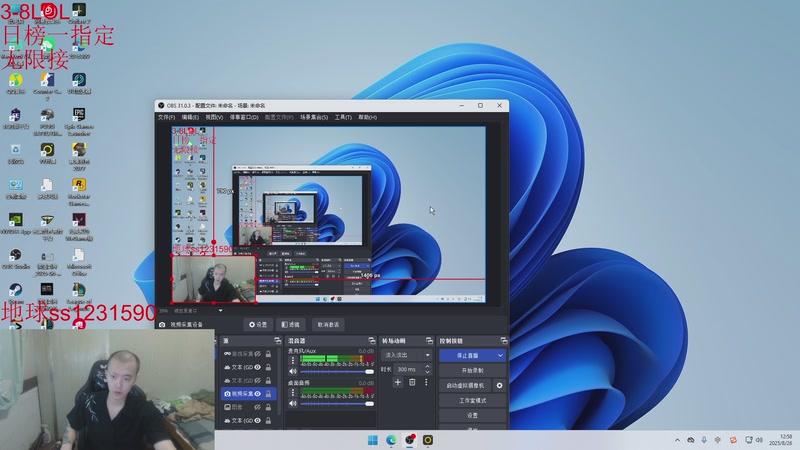The height and width of the screenshot is (450, 800).
Task: Open 滤镜 filters for the selected source
Action: [290, 324]
